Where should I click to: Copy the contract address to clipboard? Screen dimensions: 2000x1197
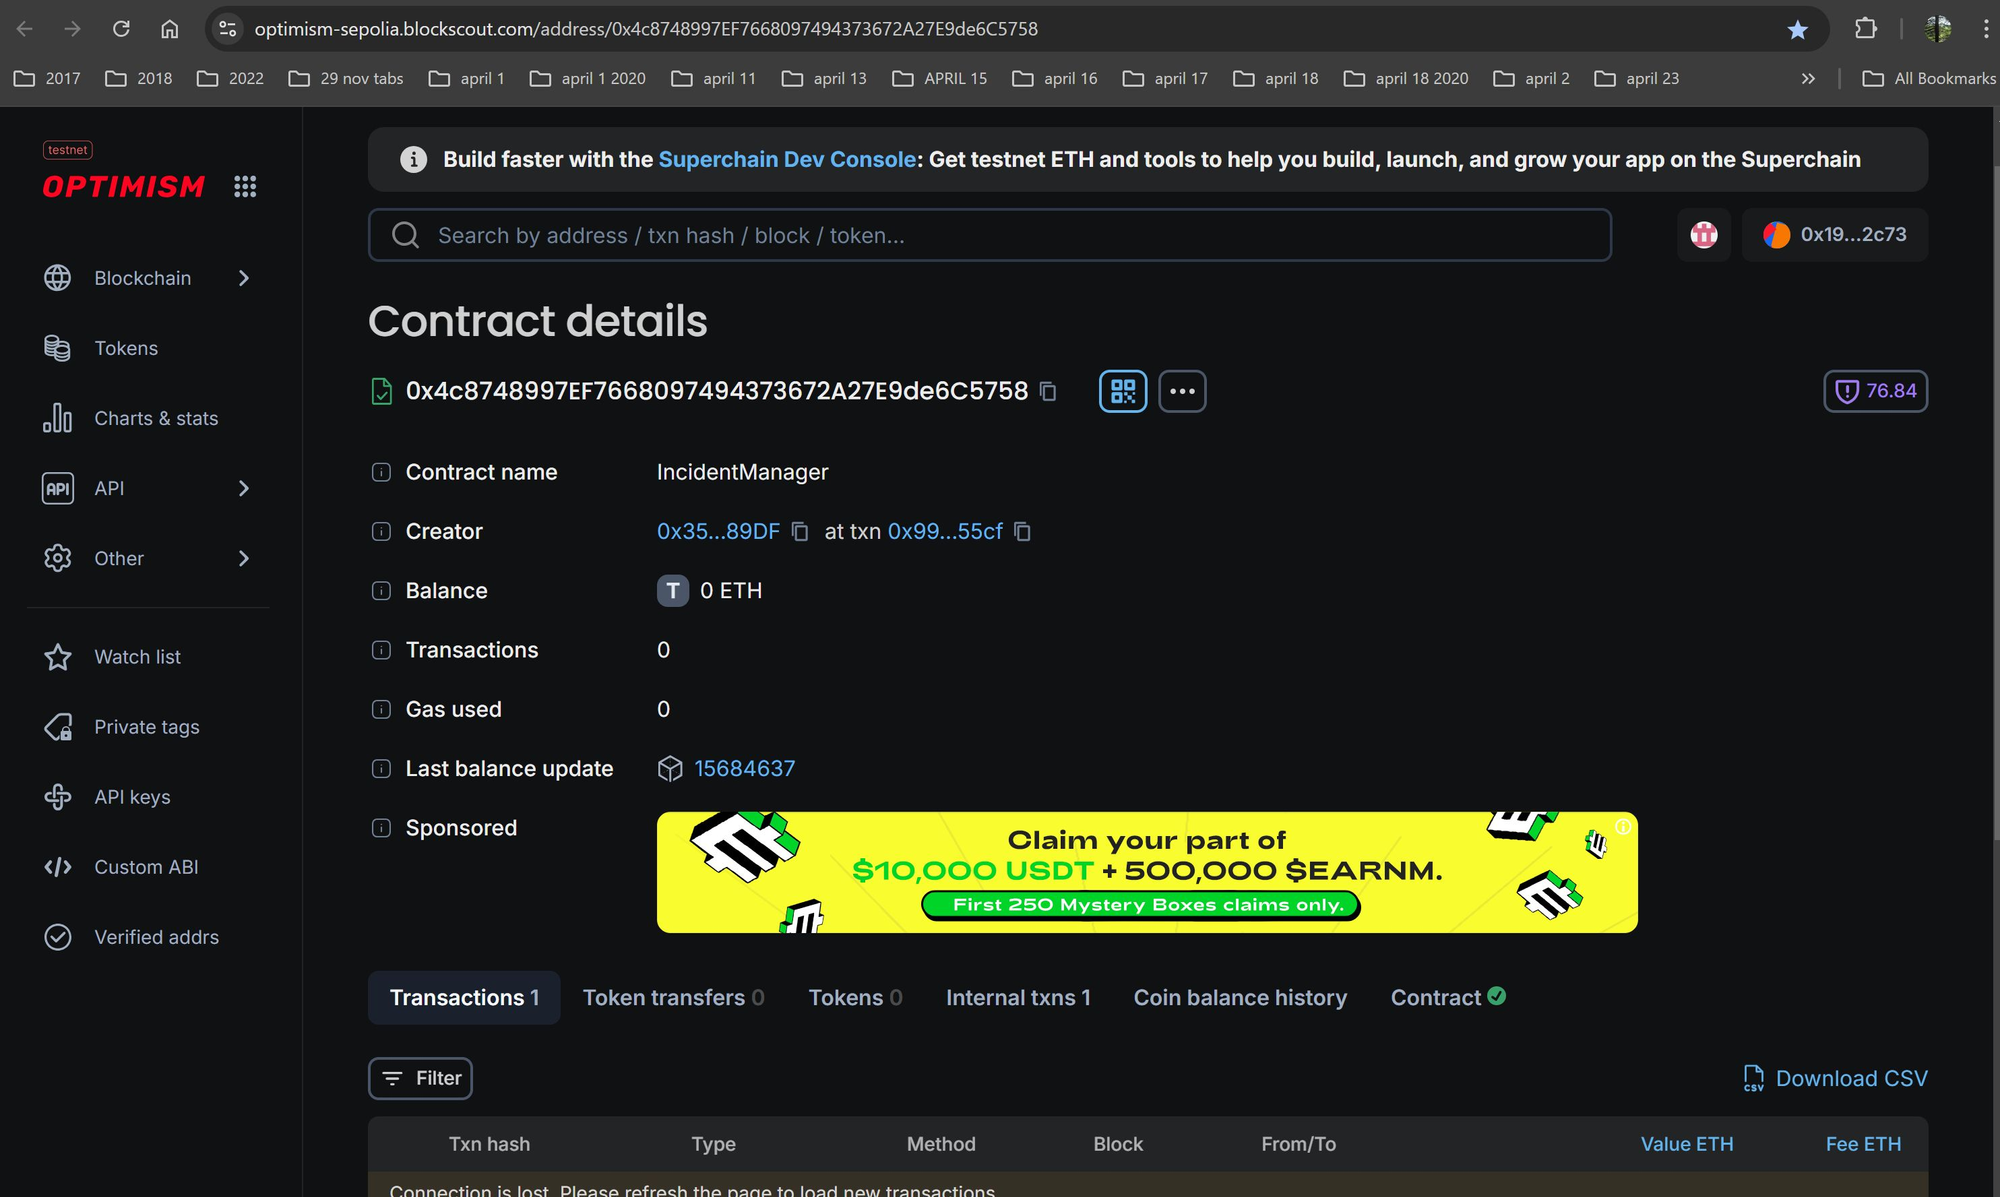1048,391
